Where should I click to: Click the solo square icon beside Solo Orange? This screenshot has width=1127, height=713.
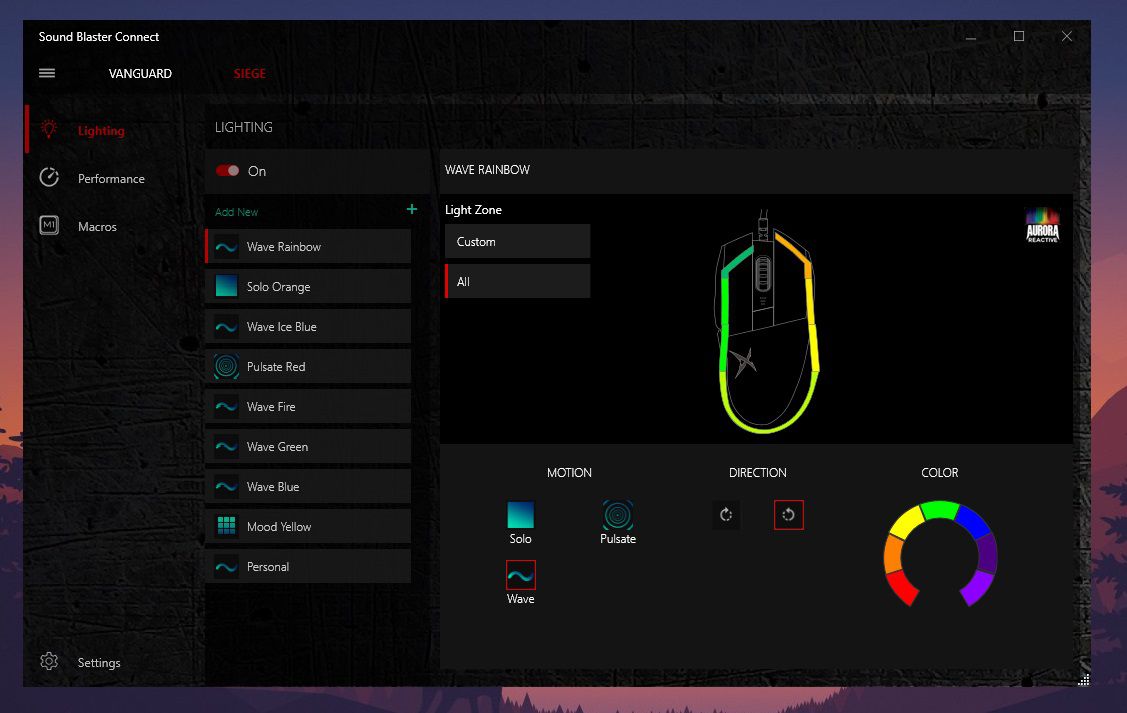(226, 286)
